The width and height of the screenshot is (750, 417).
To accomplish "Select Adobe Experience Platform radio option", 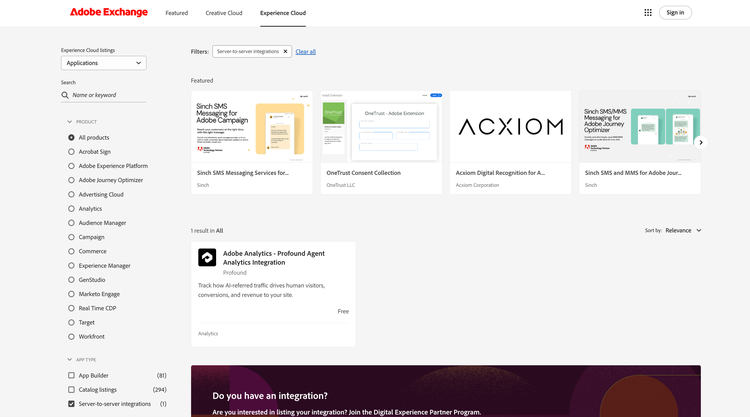I will (x=71, y=166).
